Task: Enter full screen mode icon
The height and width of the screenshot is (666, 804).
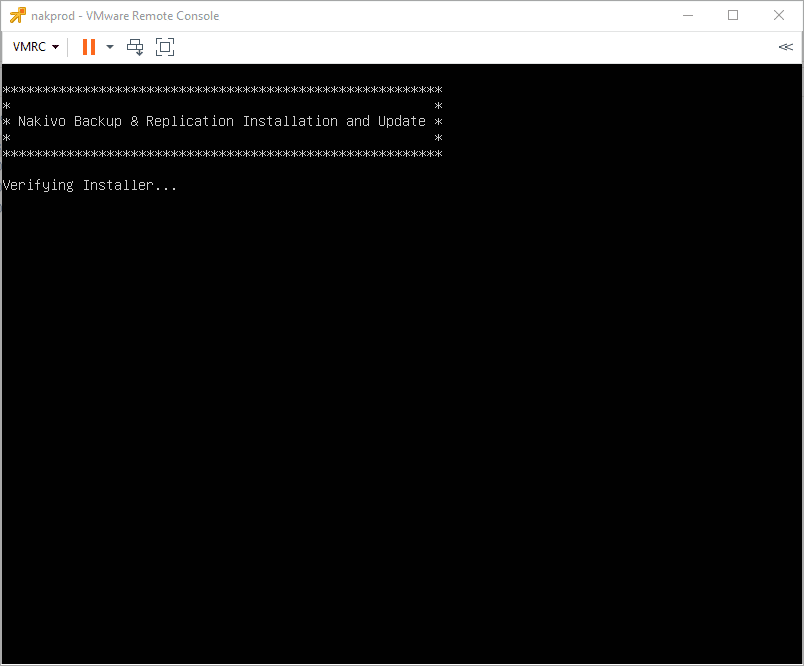Action: click(165, 47)
